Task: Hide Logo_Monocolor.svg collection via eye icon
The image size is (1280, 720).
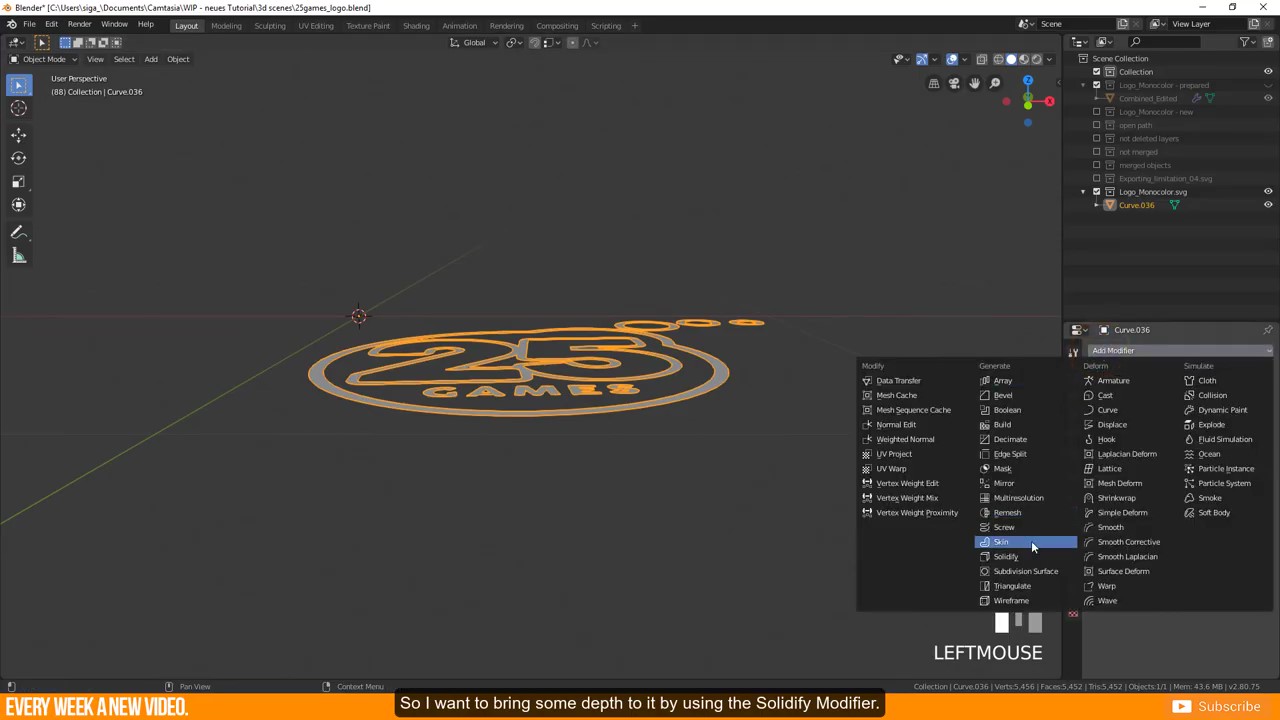Action: tap(1268, 192)
